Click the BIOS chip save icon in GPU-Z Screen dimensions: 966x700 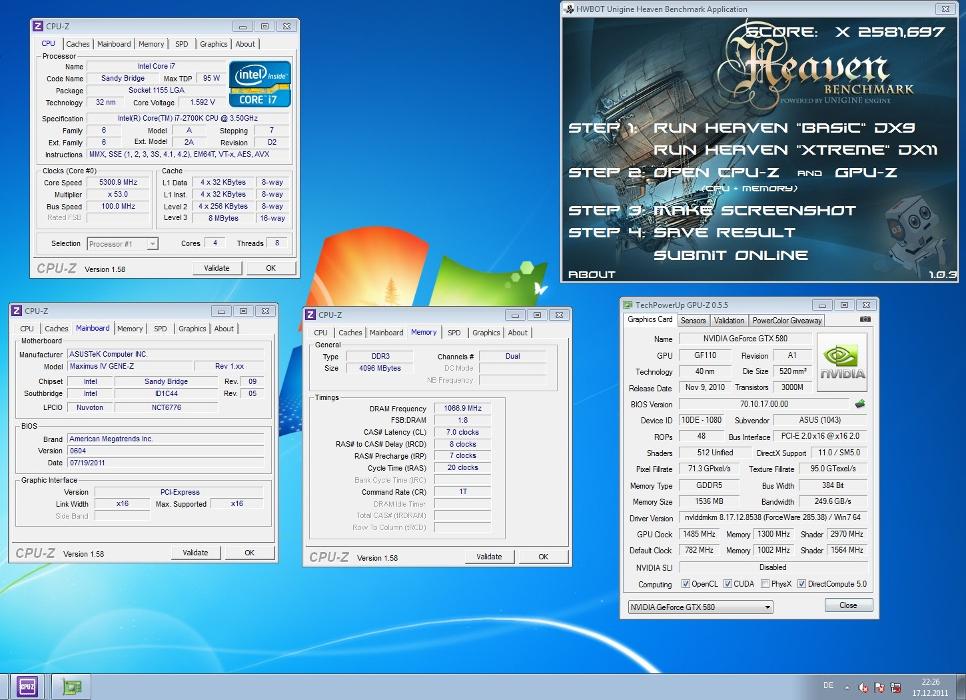click(860, 404)
